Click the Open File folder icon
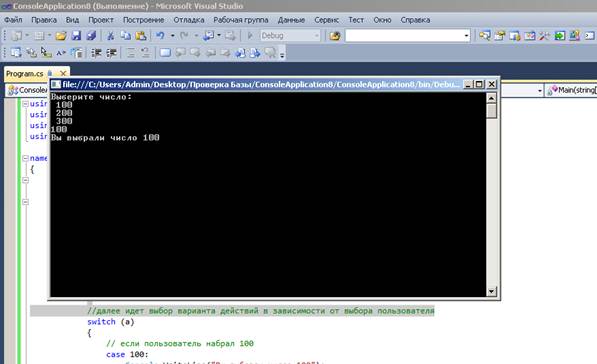The width and height of the screenshot is (597, 364). tap(61, 36)
